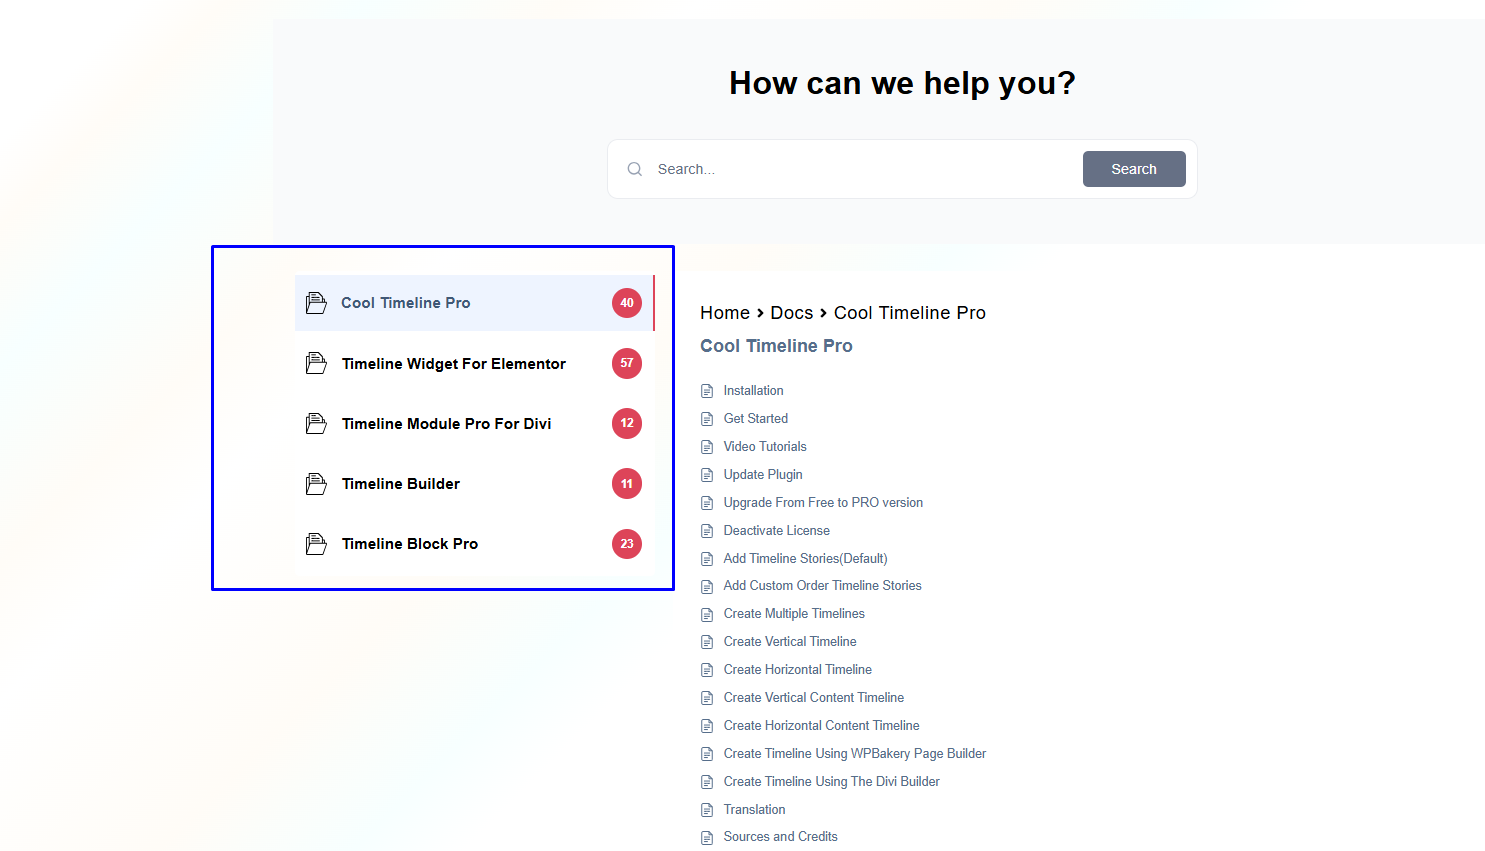Open Create Horizontal Timeline article
The width and height of the screenshot is (1485, 851).
798,670
